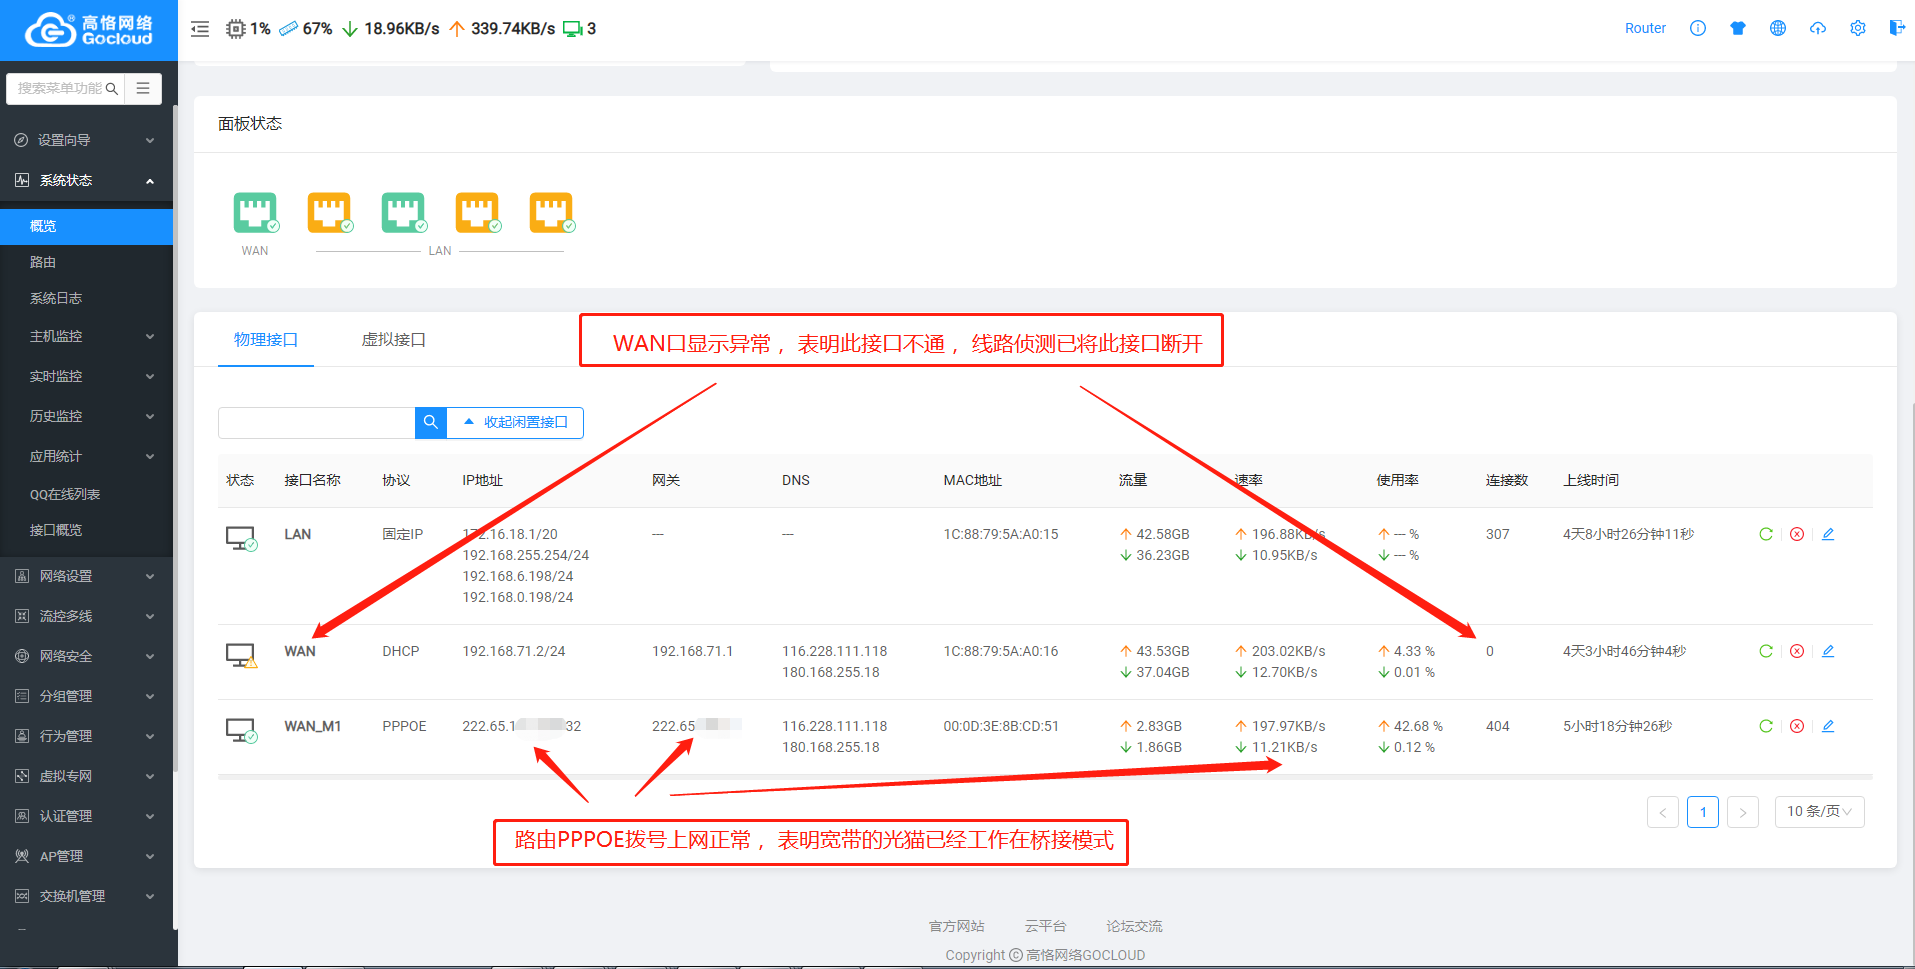This screenshot has width=1915, height=969.
Task: Click the WAN port icon in panel status
Action: pyautogui.click(x=255, y=212)
